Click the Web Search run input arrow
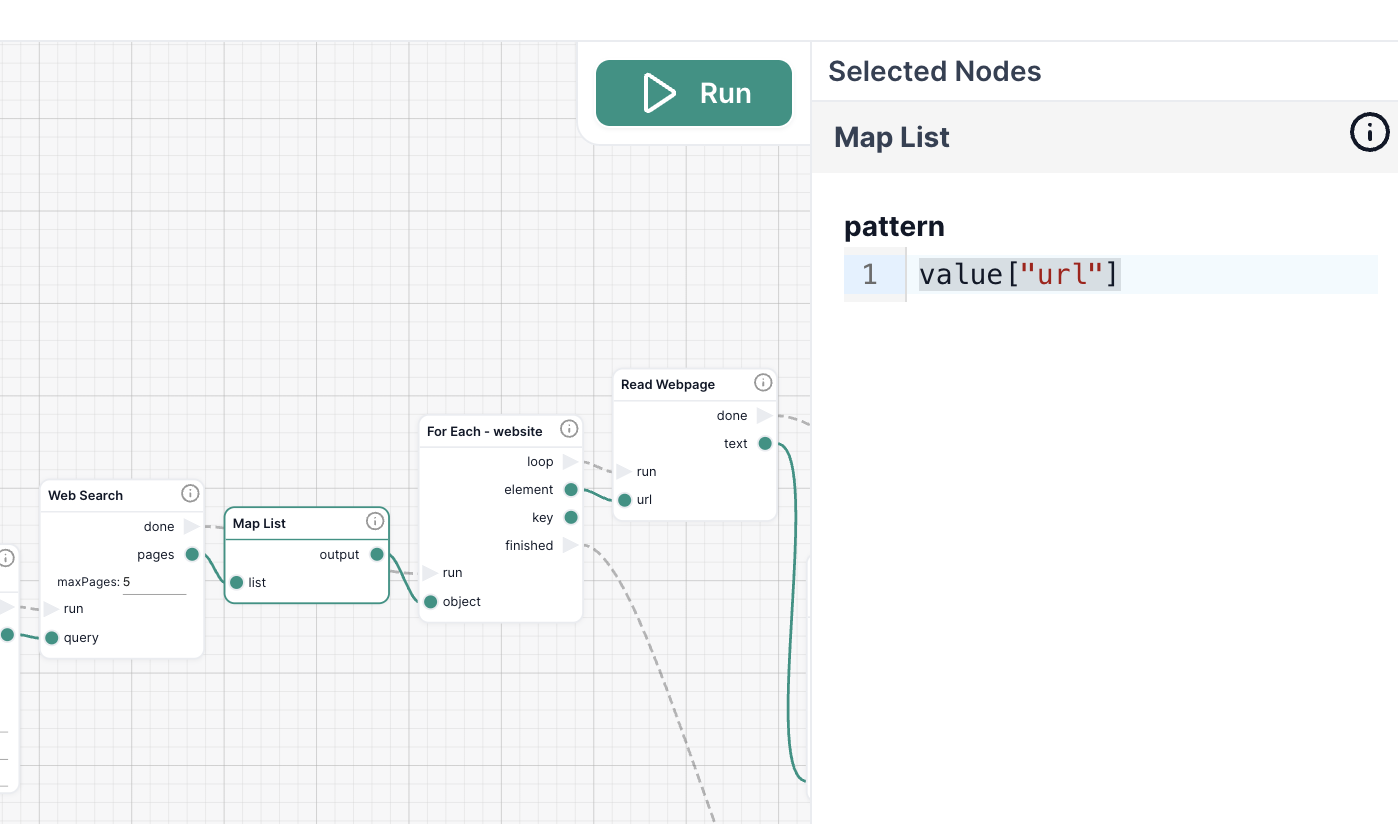 click(x=51, y=609)
